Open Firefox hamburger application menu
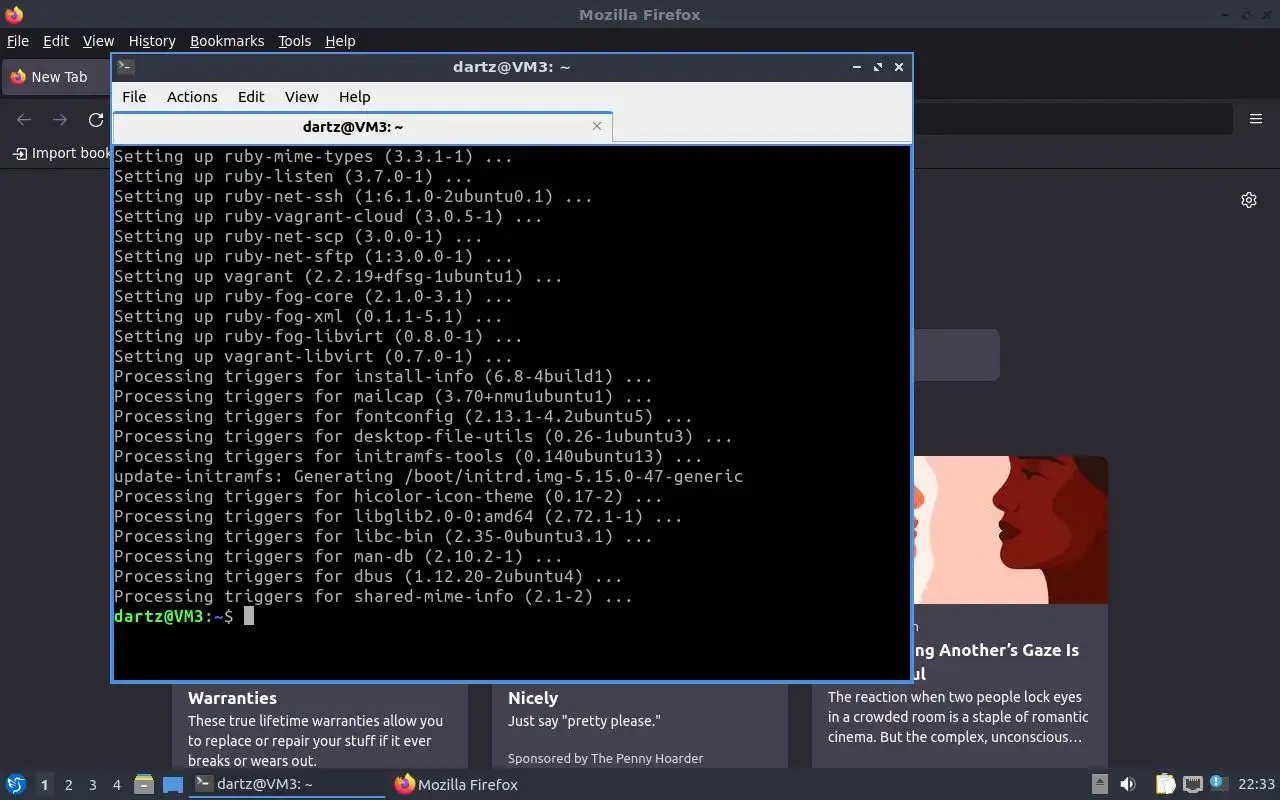The image size is (1280, 800). (1256, 119)
